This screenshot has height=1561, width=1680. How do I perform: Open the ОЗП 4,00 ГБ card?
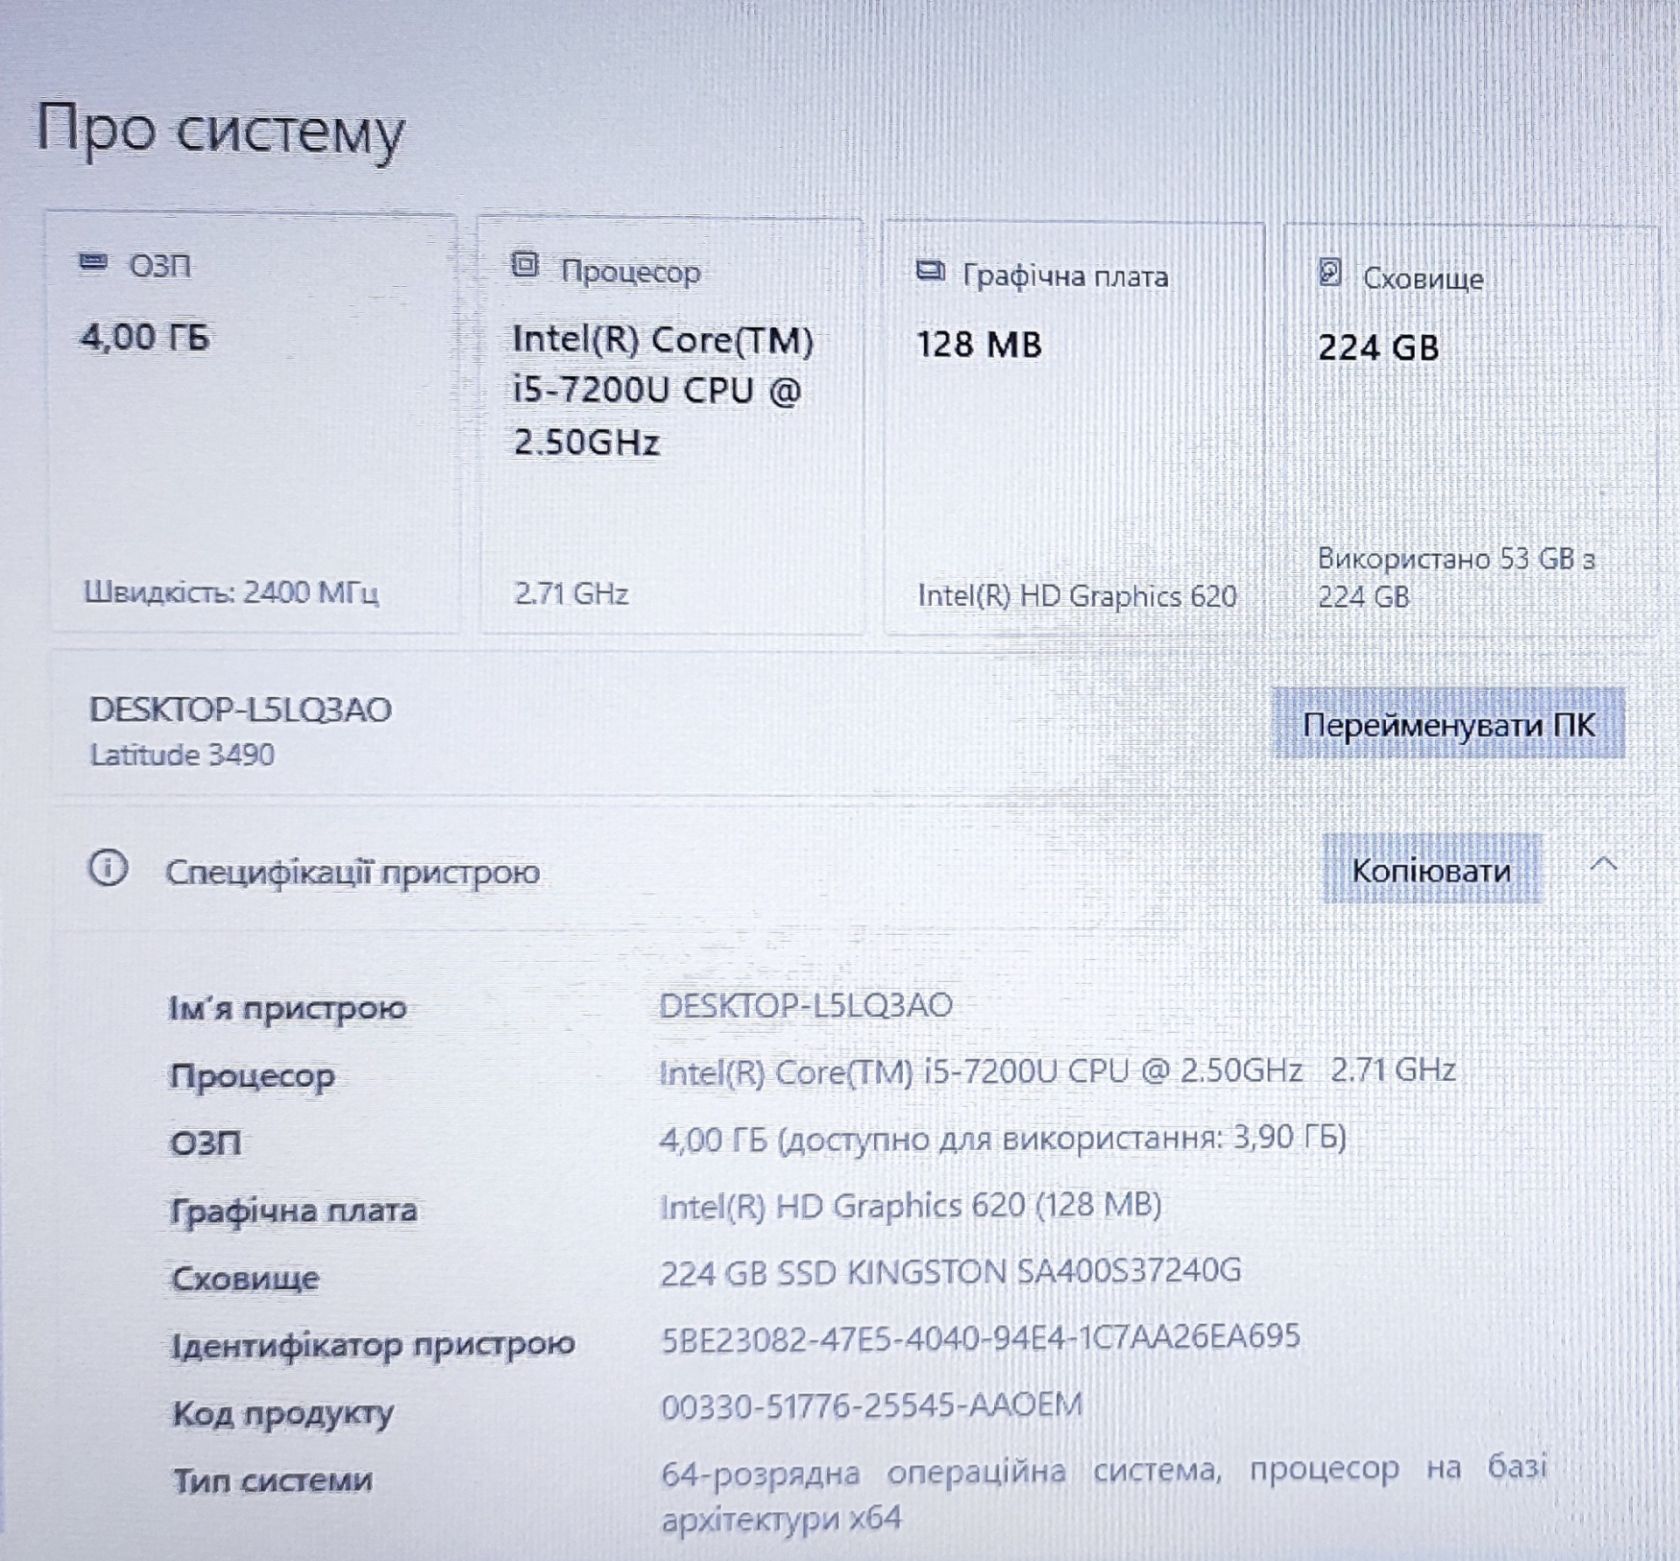(253, 424)
